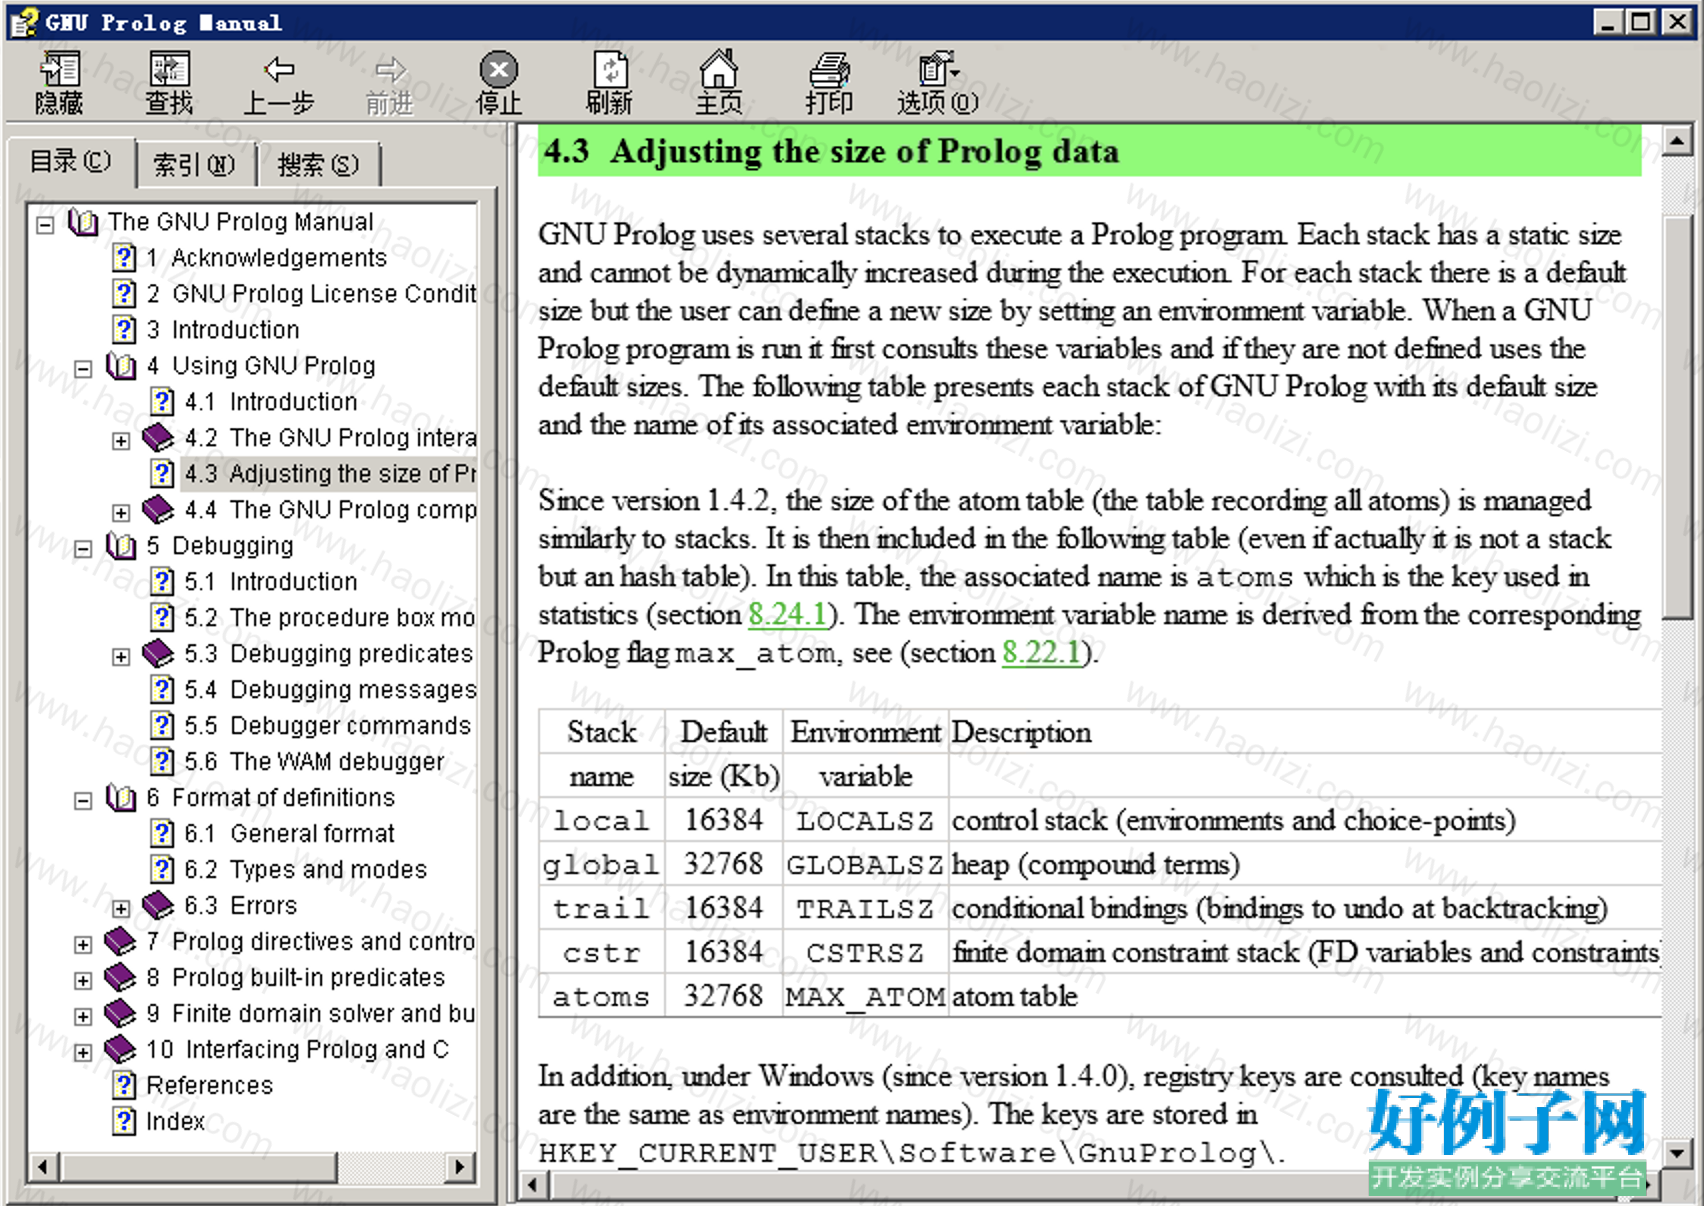Open 5.5 Debugger commands topic

coord(328,725)
